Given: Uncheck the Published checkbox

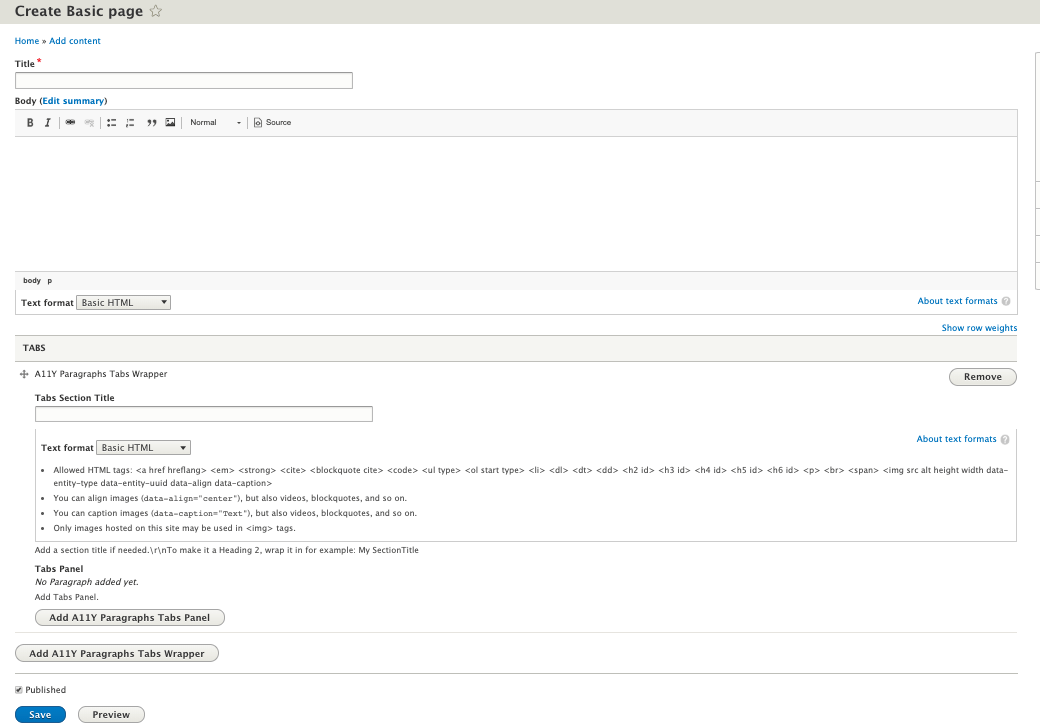Looking at the screenshot, I should click(18, 689).
